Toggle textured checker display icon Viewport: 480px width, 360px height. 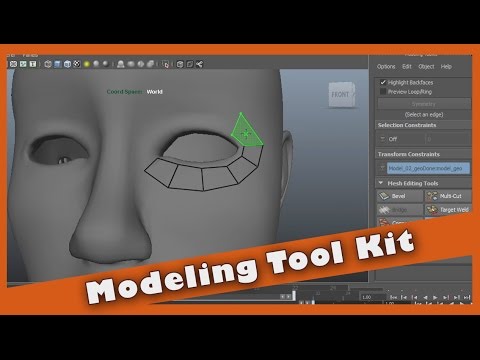[x=77, y=64]
